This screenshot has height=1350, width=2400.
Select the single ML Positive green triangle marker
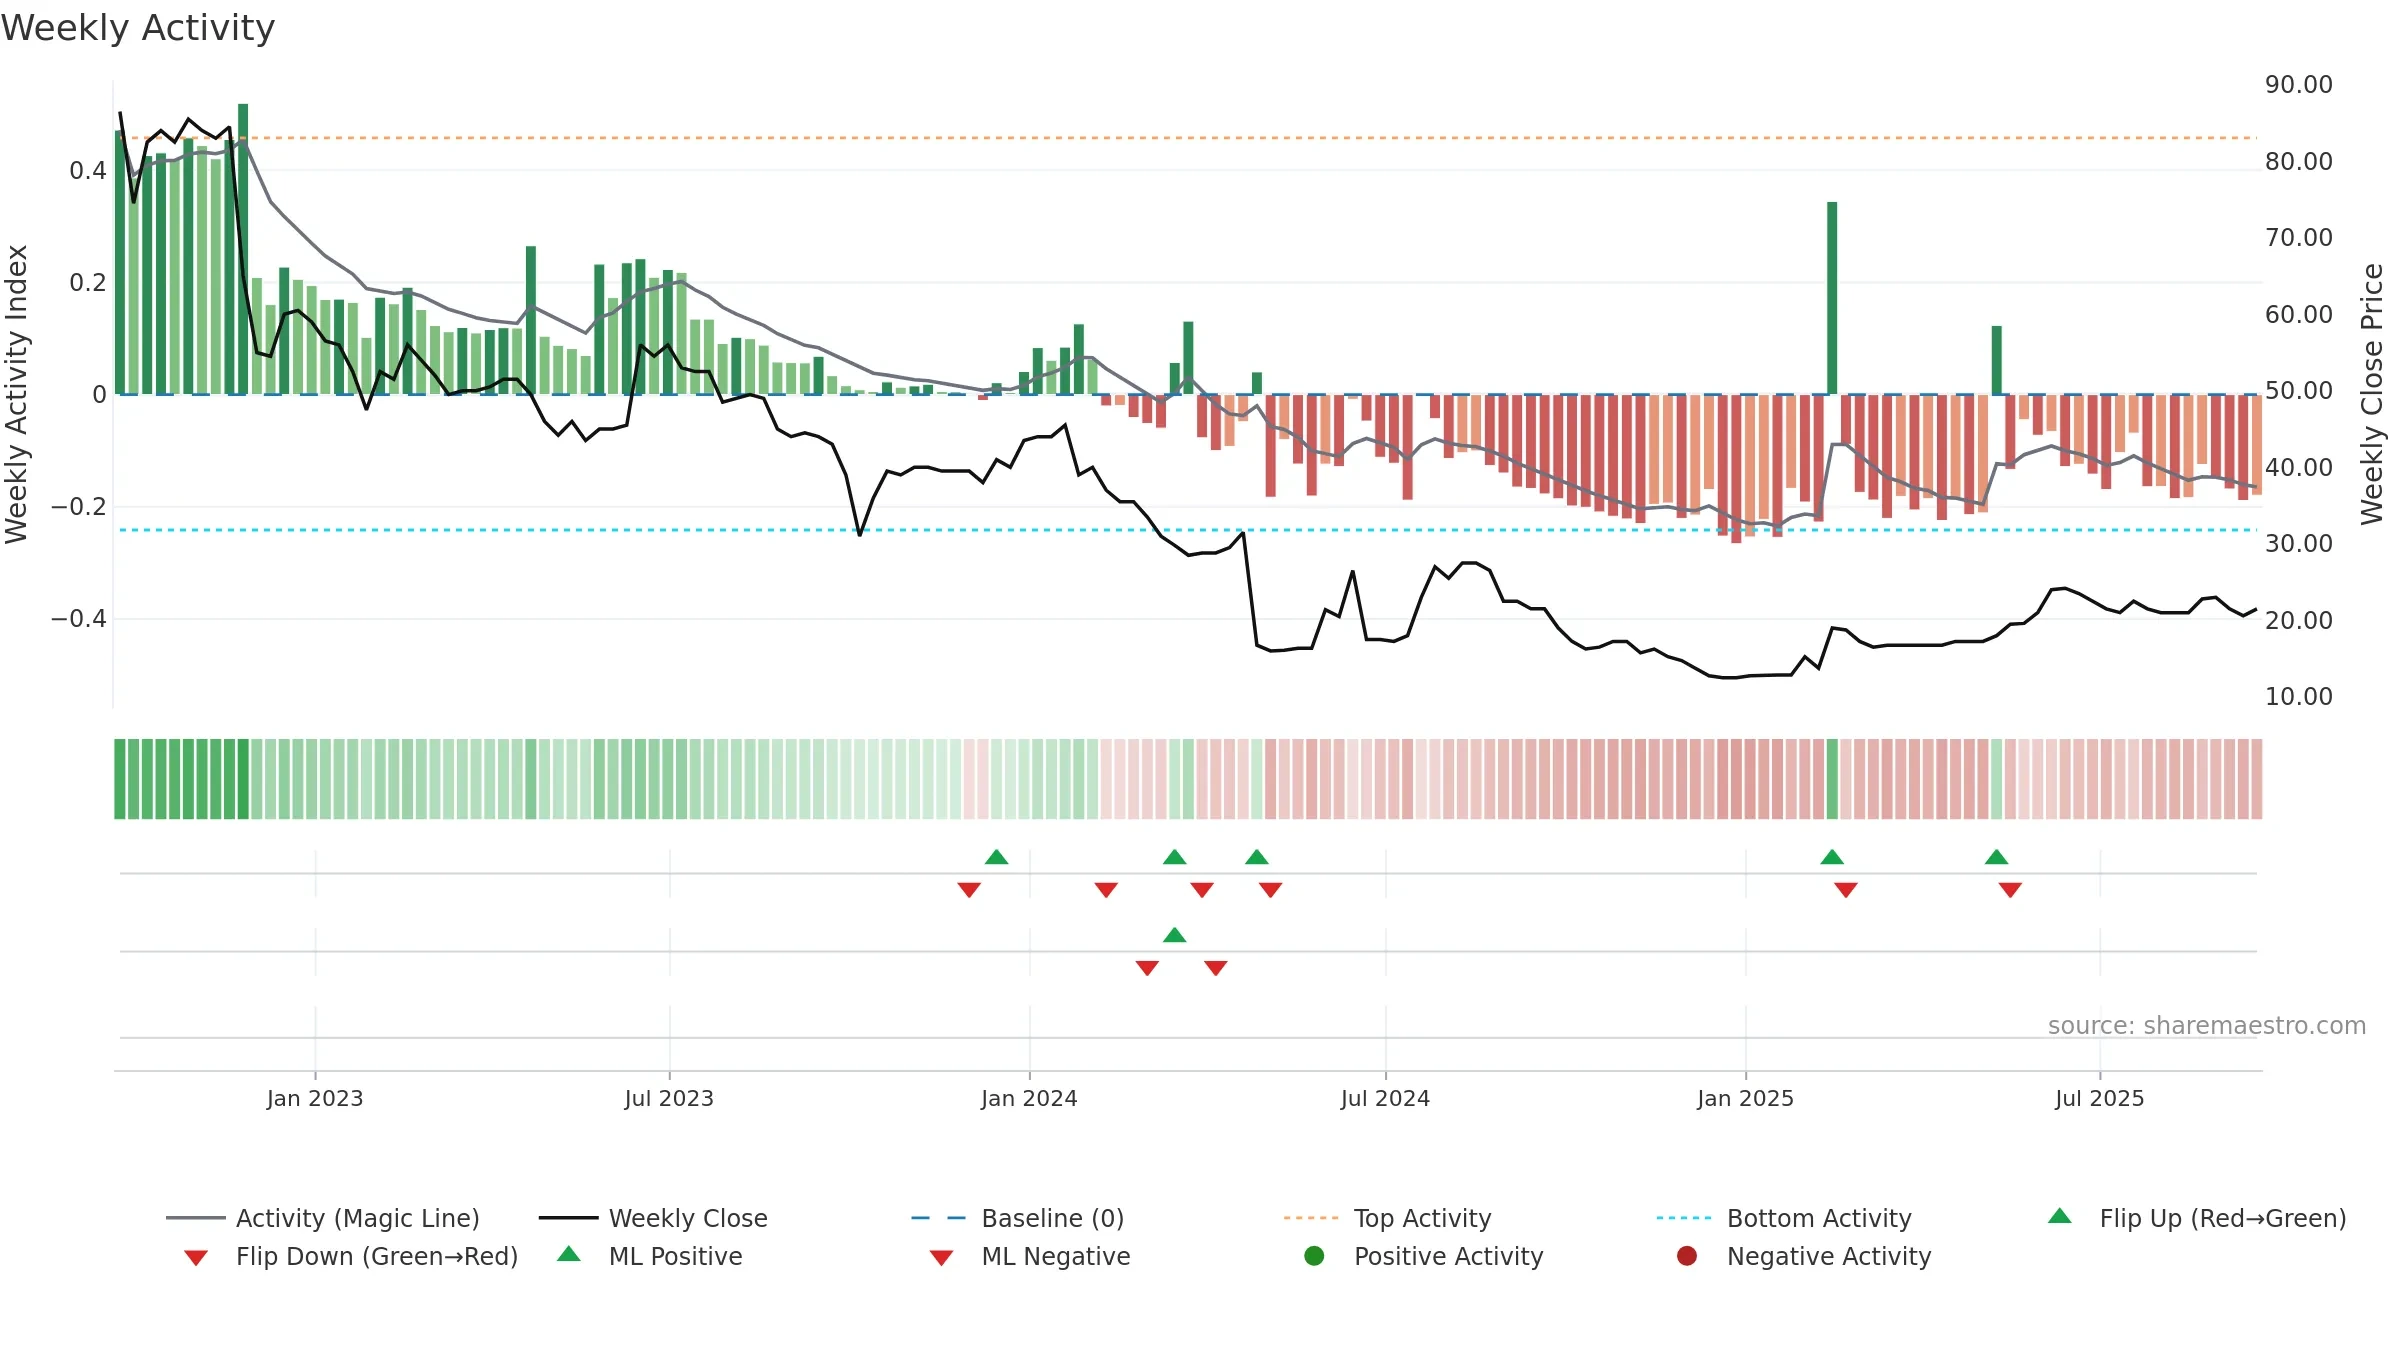[x=1175, y=935]
